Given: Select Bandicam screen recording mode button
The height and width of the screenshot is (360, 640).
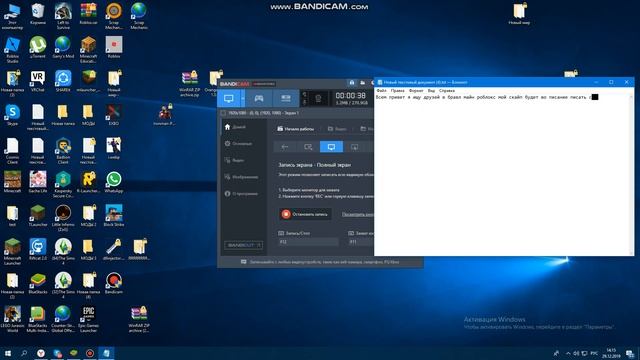Looking at the screenshot, I should click(x=229, y=98).
